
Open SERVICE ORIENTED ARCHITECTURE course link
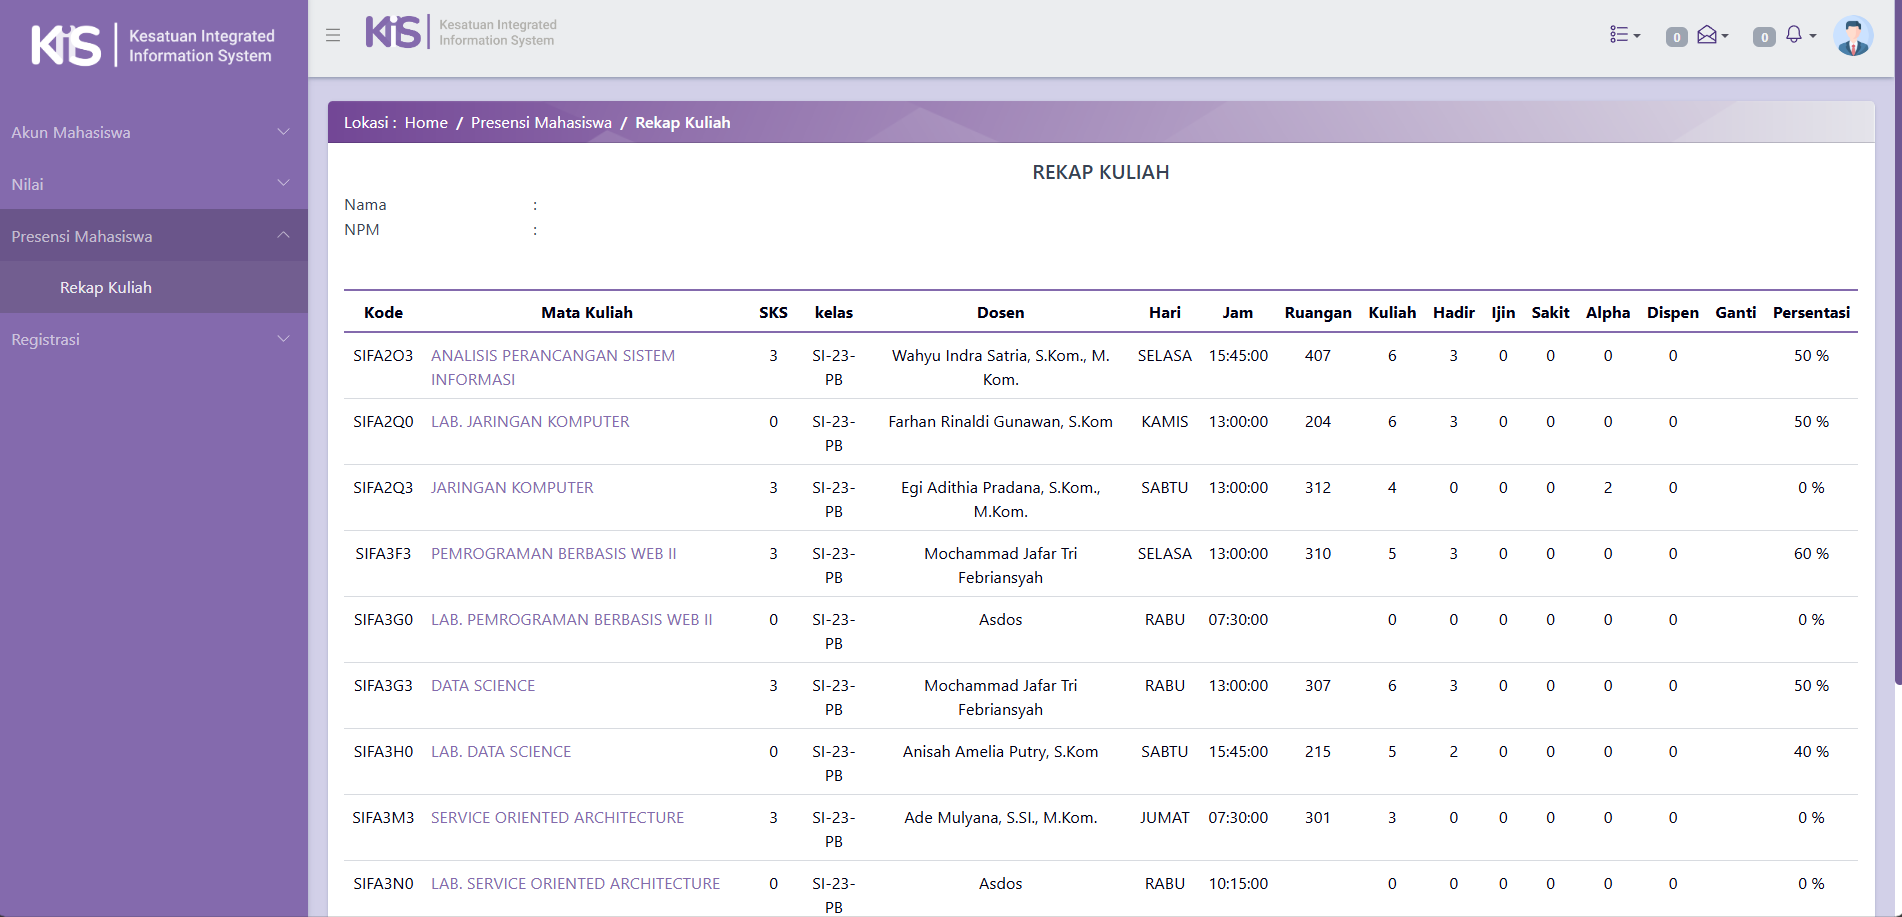click(557, 817)
